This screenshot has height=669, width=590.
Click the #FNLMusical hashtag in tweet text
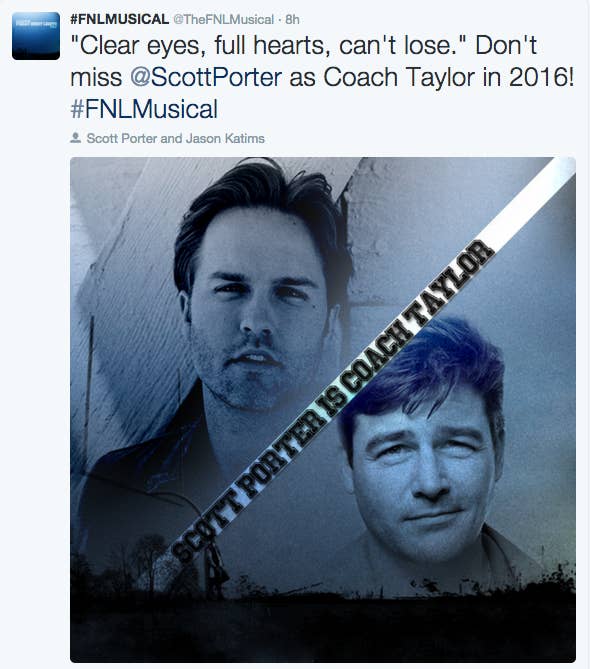click(144, 109)
